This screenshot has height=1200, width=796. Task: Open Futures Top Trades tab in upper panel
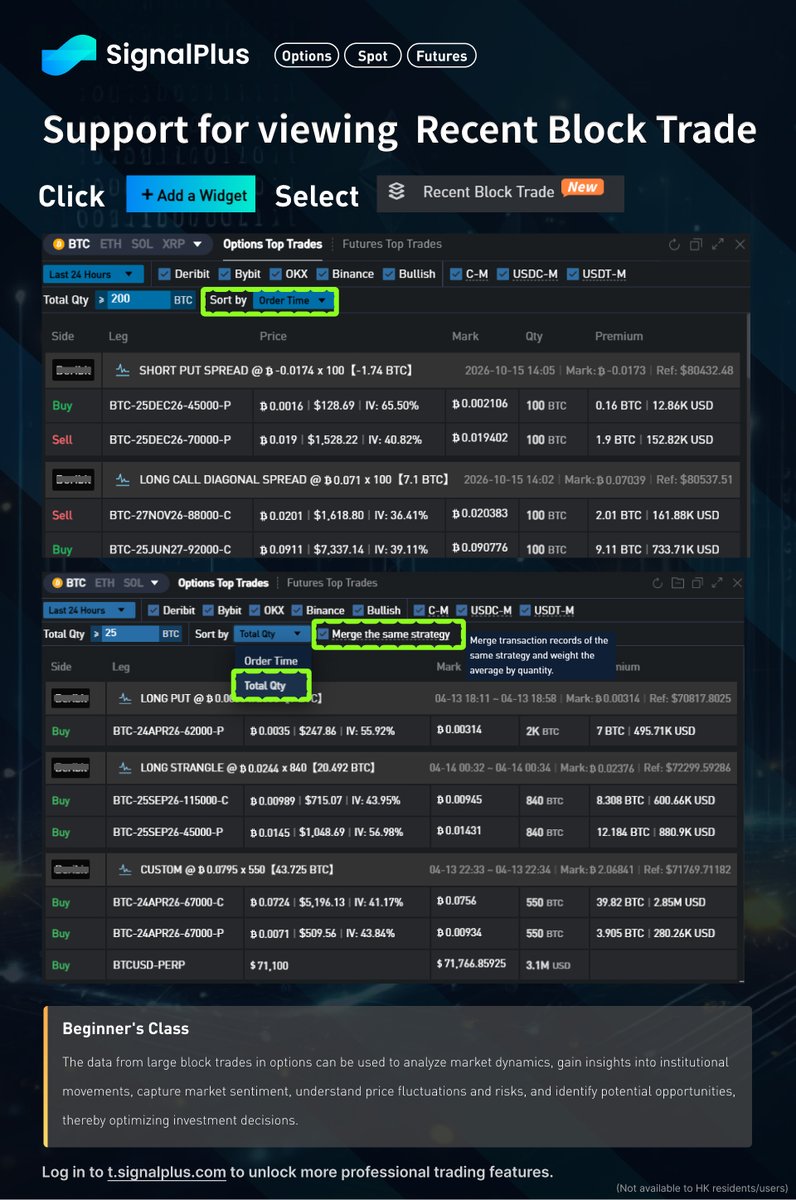[392, 244]
